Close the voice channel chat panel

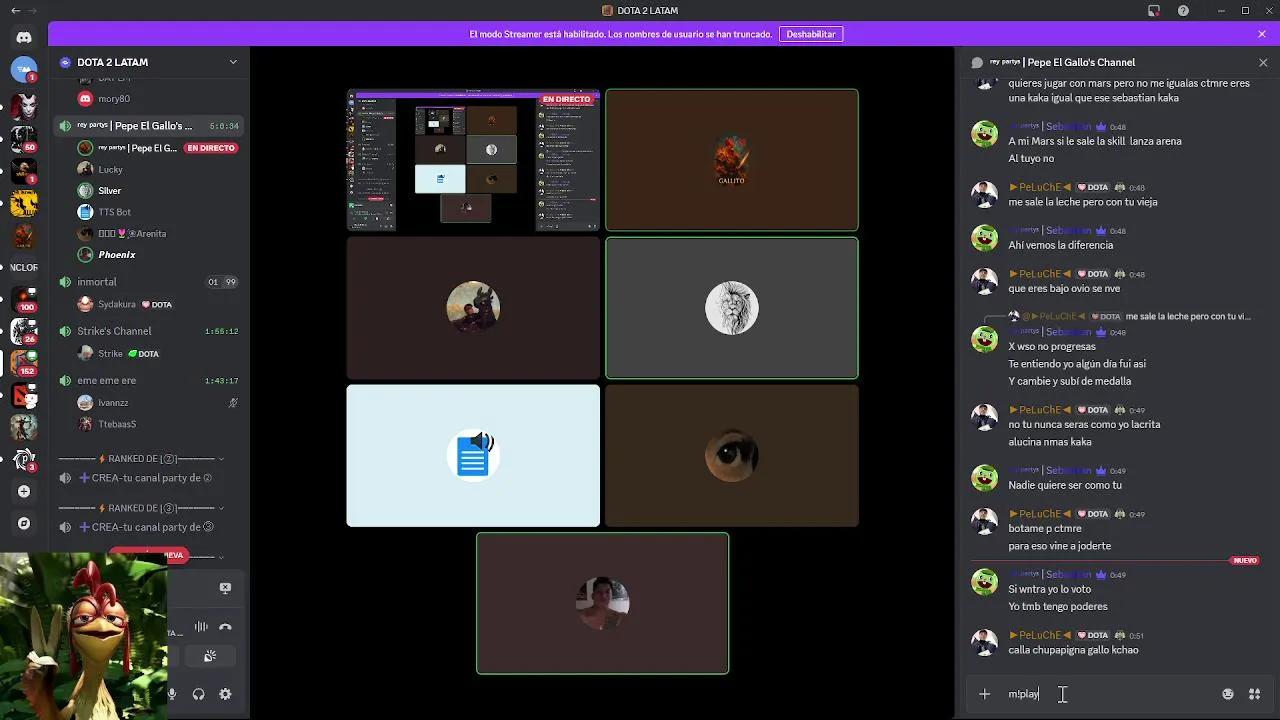pyautogui.click(x=1263, y=62)
